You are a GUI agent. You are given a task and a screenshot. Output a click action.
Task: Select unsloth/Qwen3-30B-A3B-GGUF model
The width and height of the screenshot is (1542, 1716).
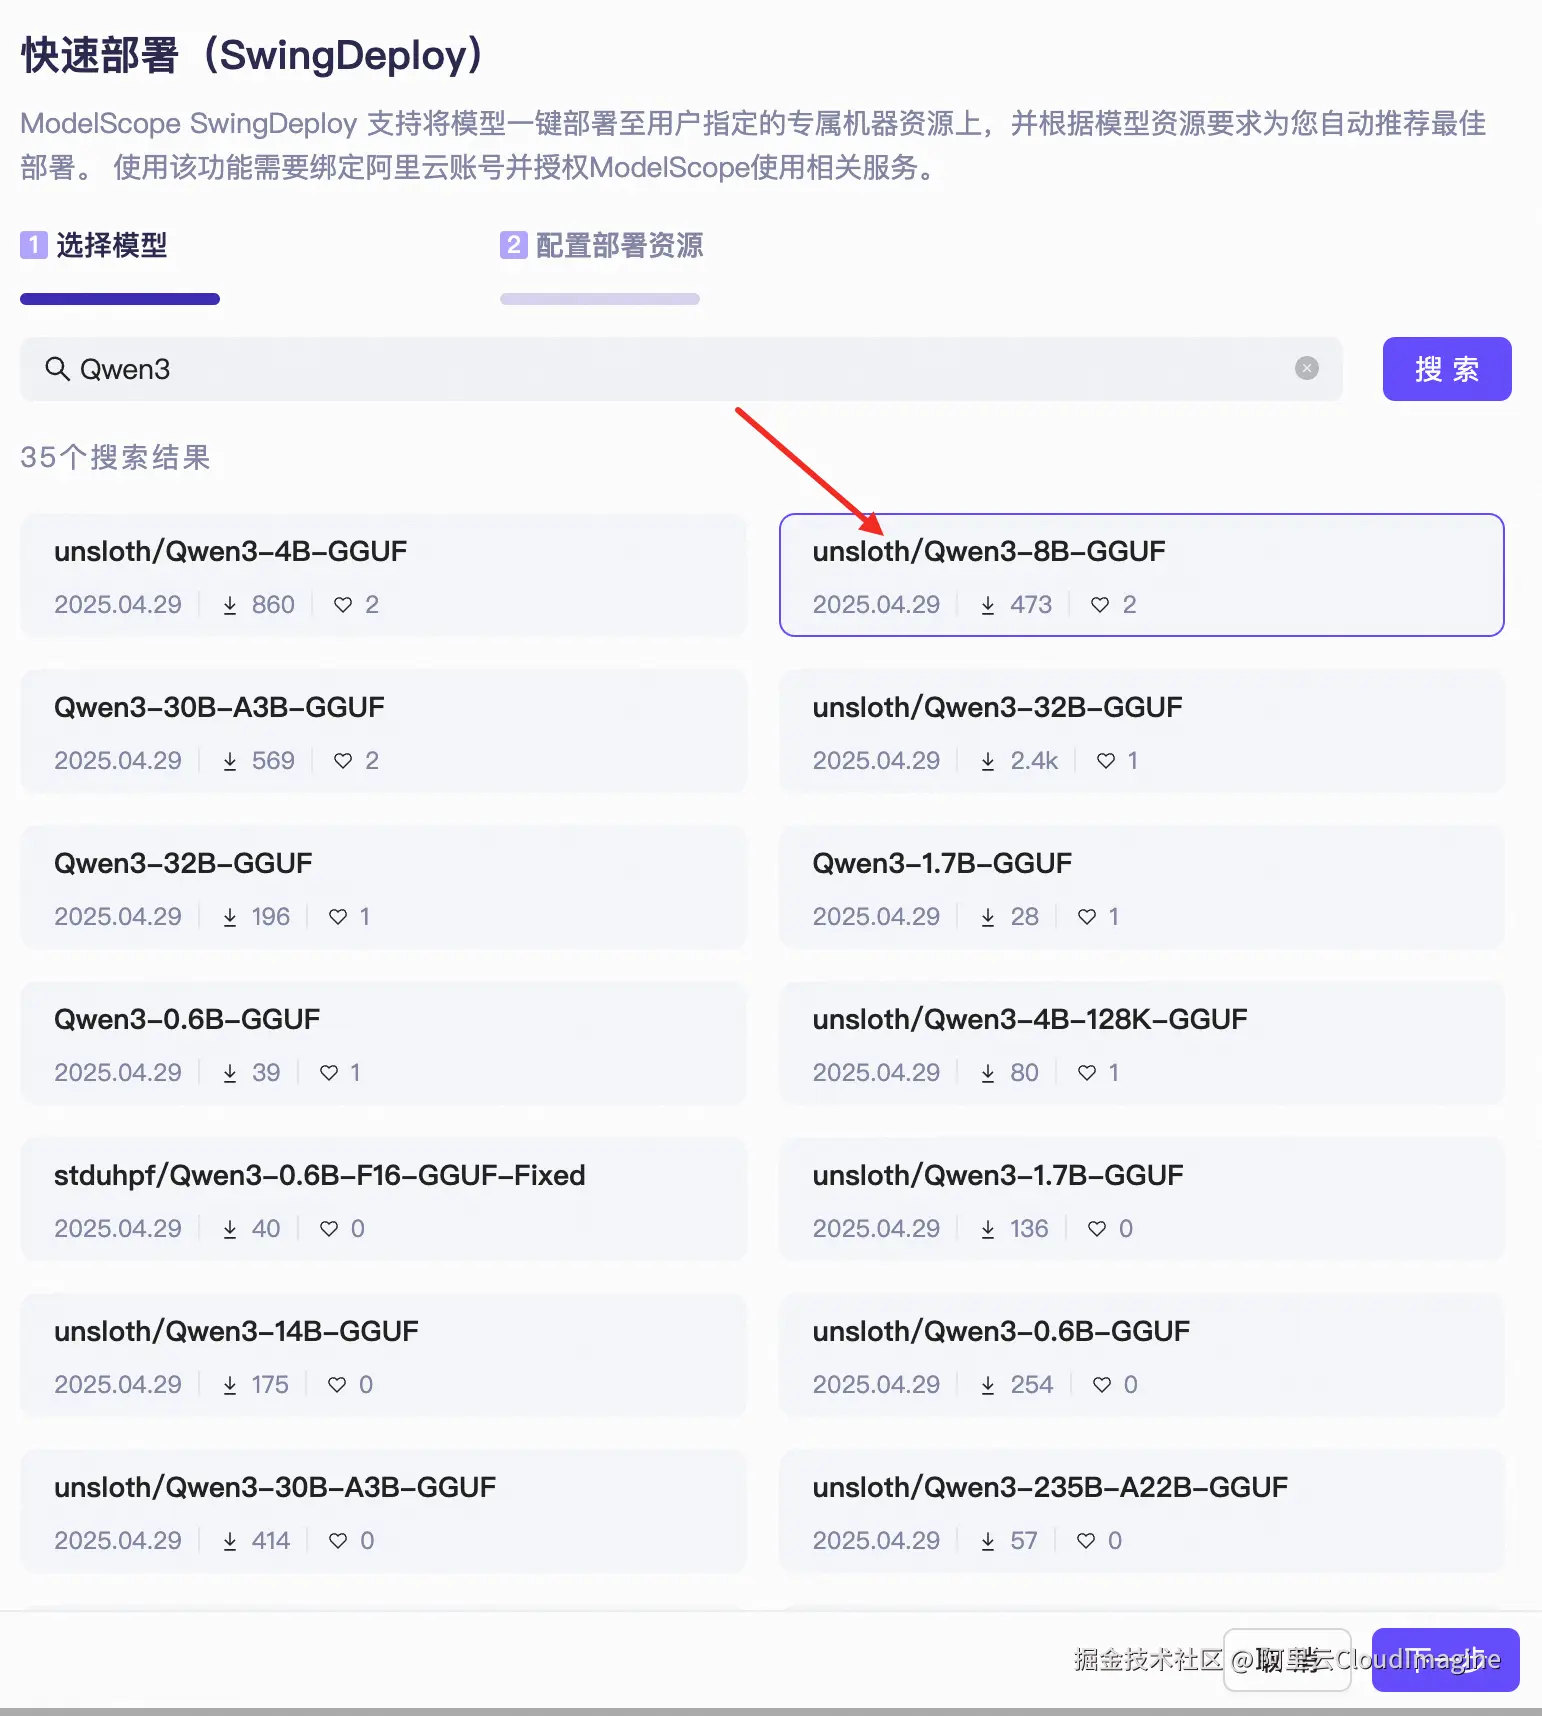[383, 1511]
